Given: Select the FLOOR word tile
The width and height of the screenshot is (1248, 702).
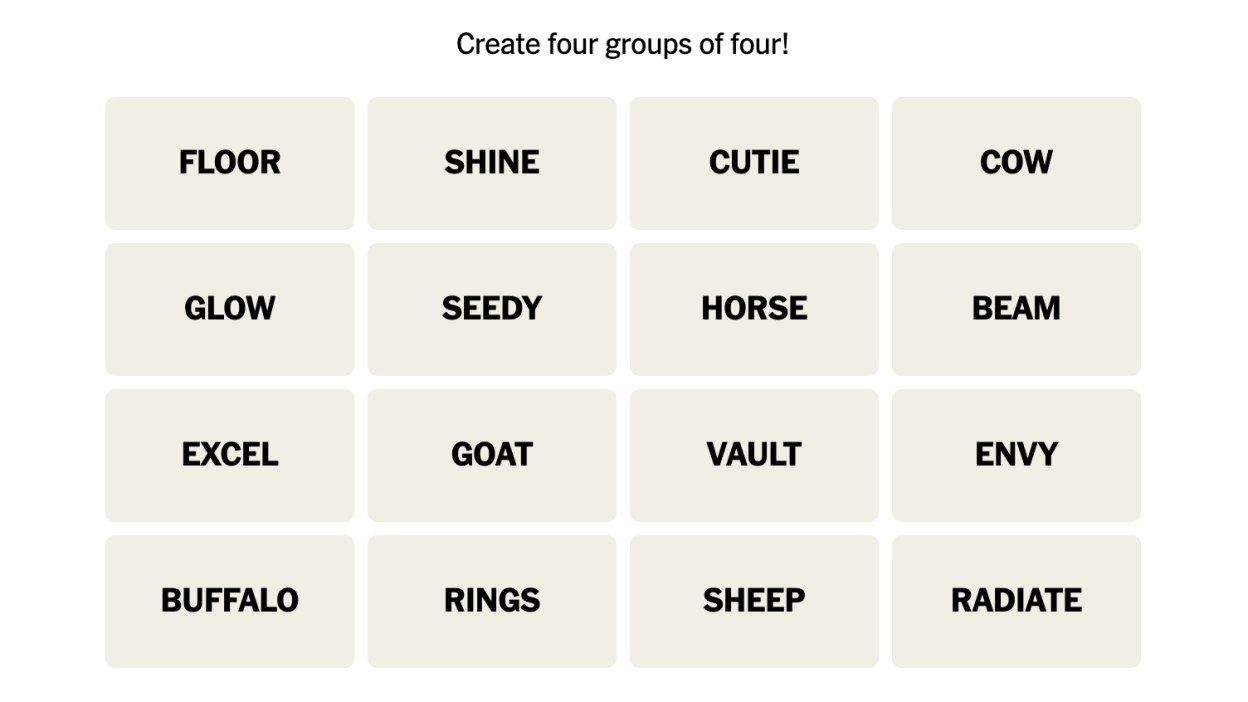Looking at the screenshot, I should [229, 163].
